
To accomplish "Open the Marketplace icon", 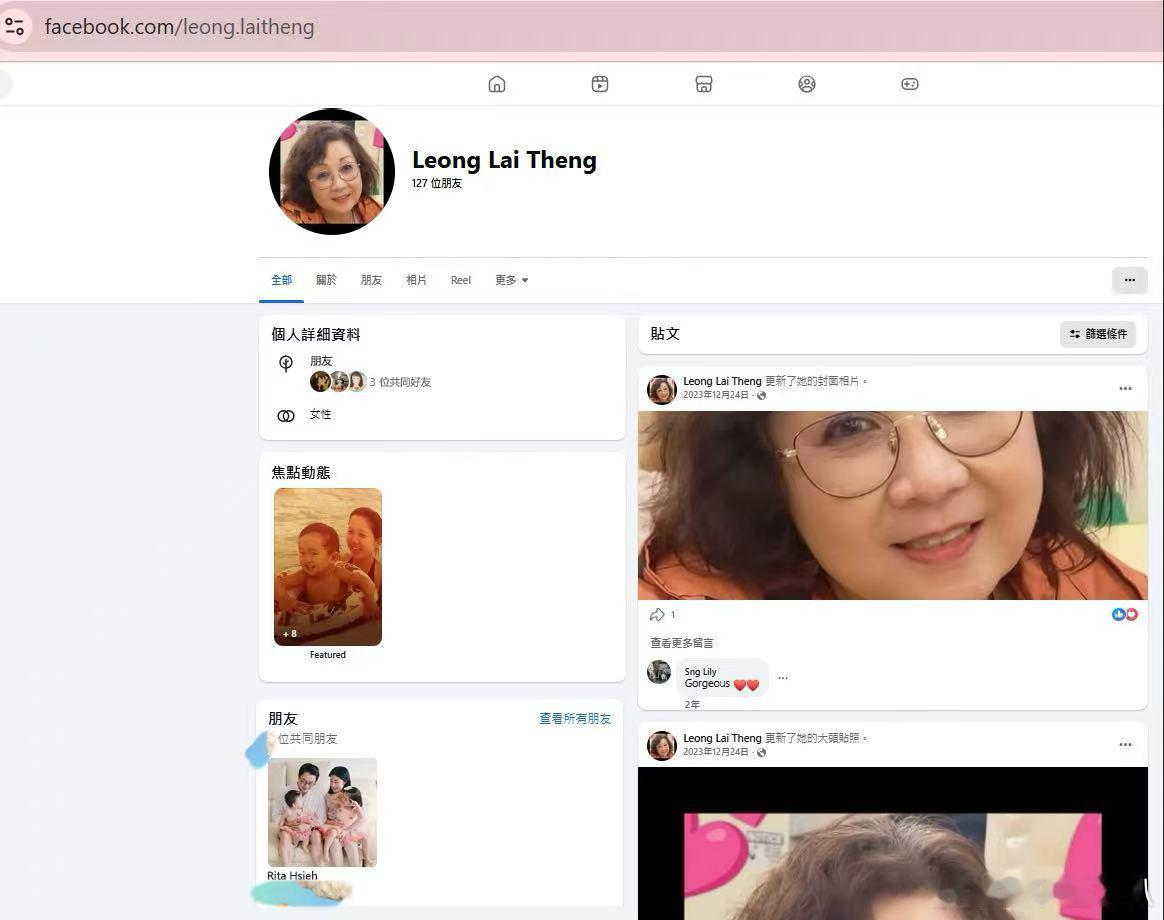I will pyautogui.click(x=704, y=84).
